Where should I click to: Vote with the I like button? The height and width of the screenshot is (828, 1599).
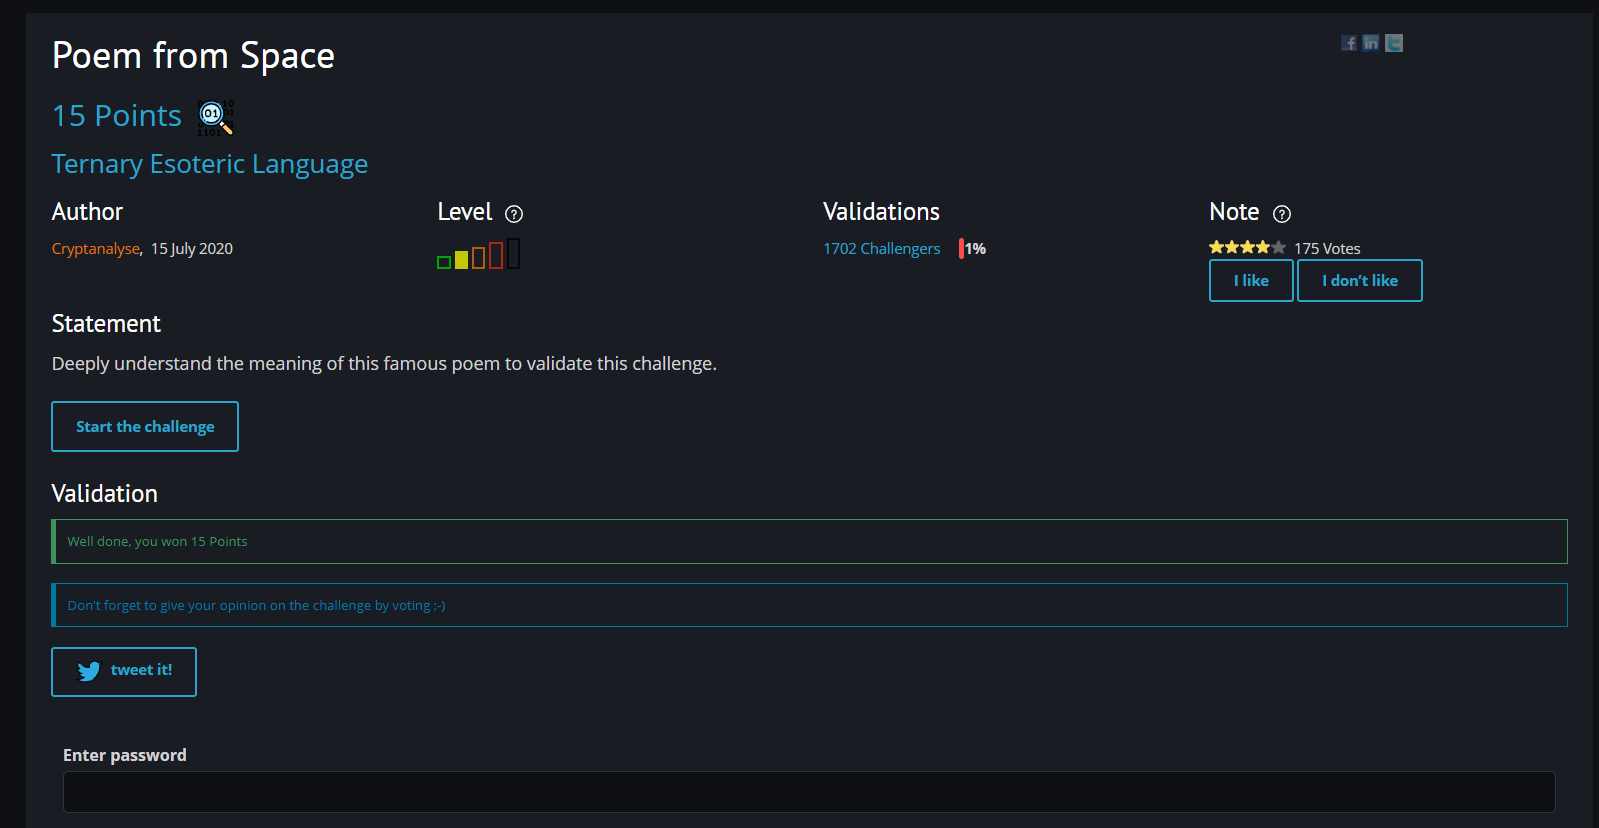coord(1251,281)
